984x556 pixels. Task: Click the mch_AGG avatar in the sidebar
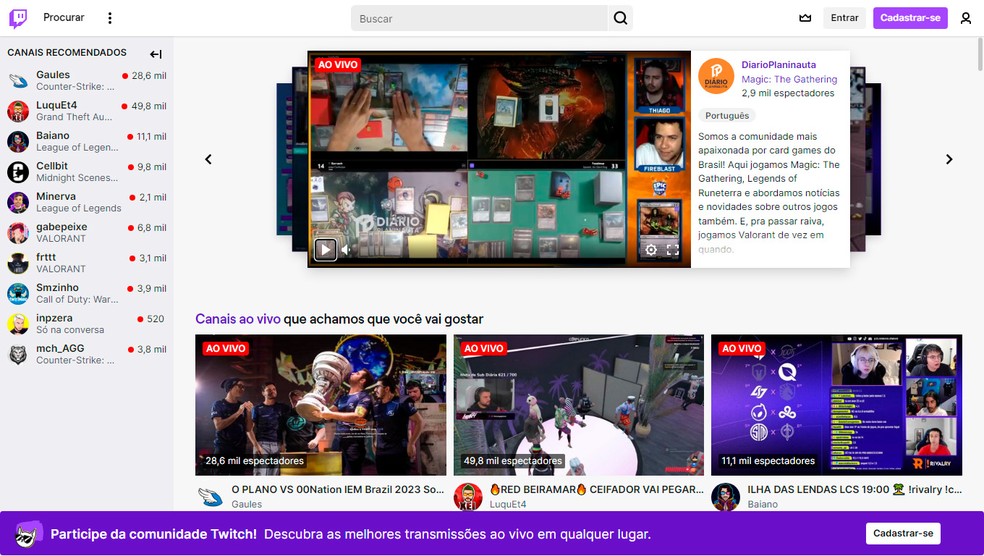[18, 355]
